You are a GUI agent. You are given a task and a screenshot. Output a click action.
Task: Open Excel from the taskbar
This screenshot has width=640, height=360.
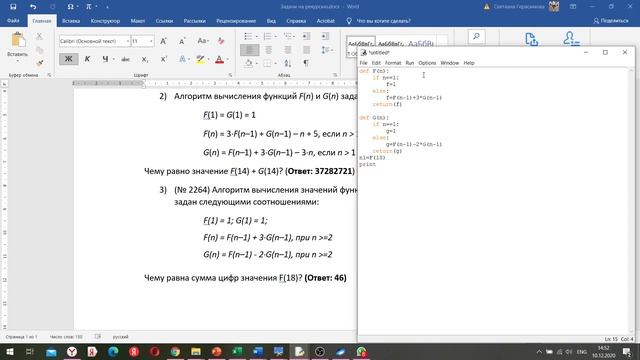[x=237, y=351]
